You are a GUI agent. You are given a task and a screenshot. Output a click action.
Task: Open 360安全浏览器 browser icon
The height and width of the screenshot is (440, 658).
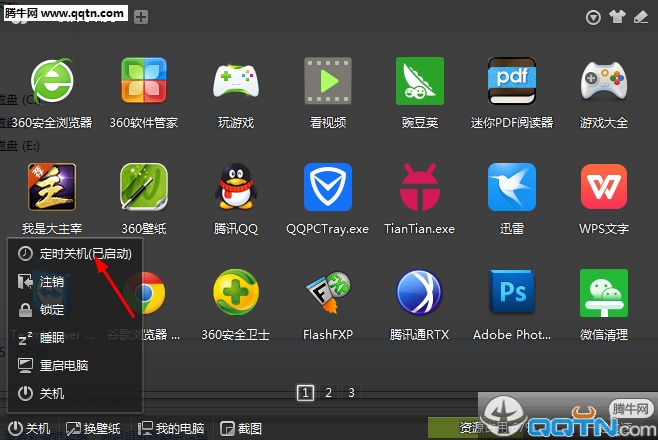coord(52,81)
